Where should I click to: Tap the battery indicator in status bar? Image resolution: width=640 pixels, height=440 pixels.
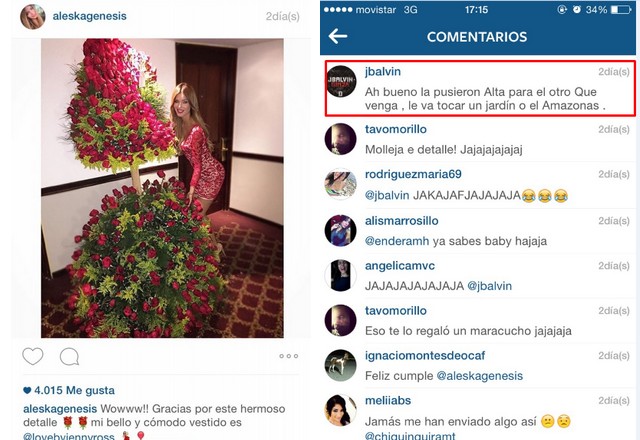click(x=621, y=10)
